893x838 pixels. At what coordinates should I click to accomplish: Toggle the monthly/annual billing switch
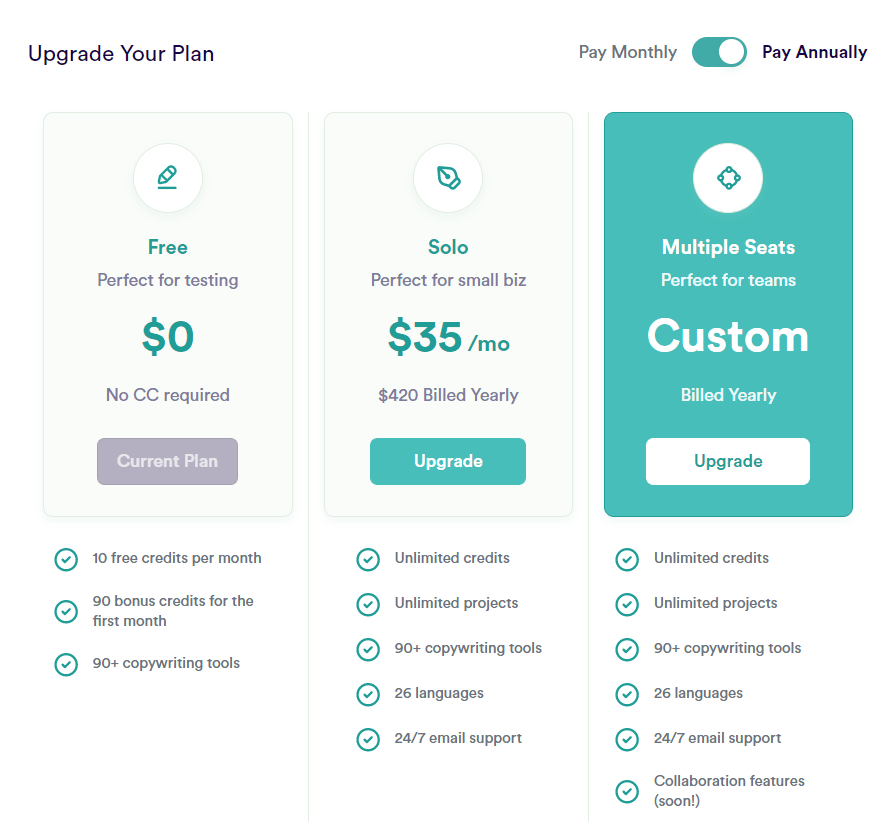[719, 52]
